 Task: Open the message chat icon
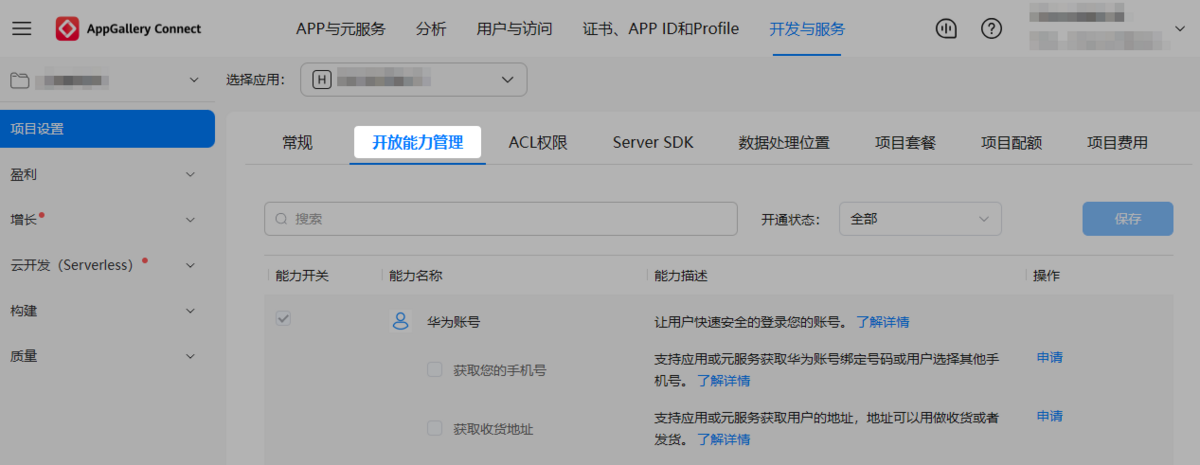[x=946, y=29]
